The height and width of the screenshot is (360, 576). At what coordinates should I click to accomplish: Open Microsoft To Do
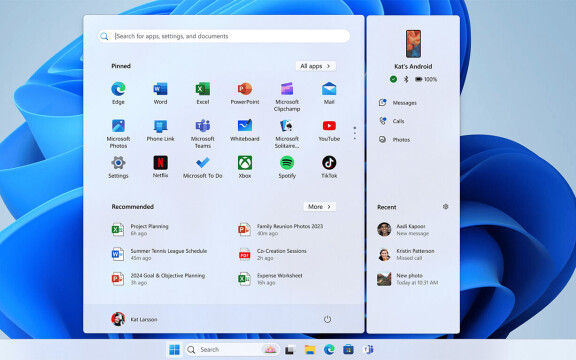point(202,167)
